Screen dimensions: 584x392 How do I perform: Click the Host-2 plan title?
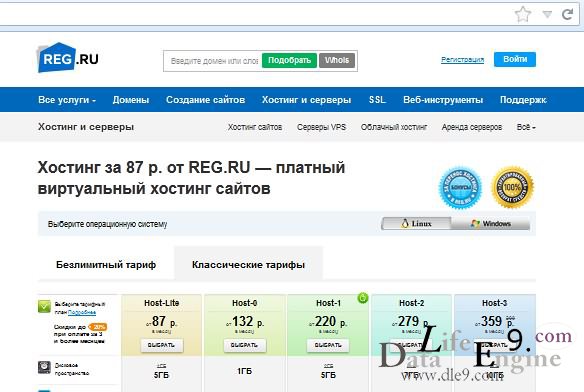coord(412,303)
